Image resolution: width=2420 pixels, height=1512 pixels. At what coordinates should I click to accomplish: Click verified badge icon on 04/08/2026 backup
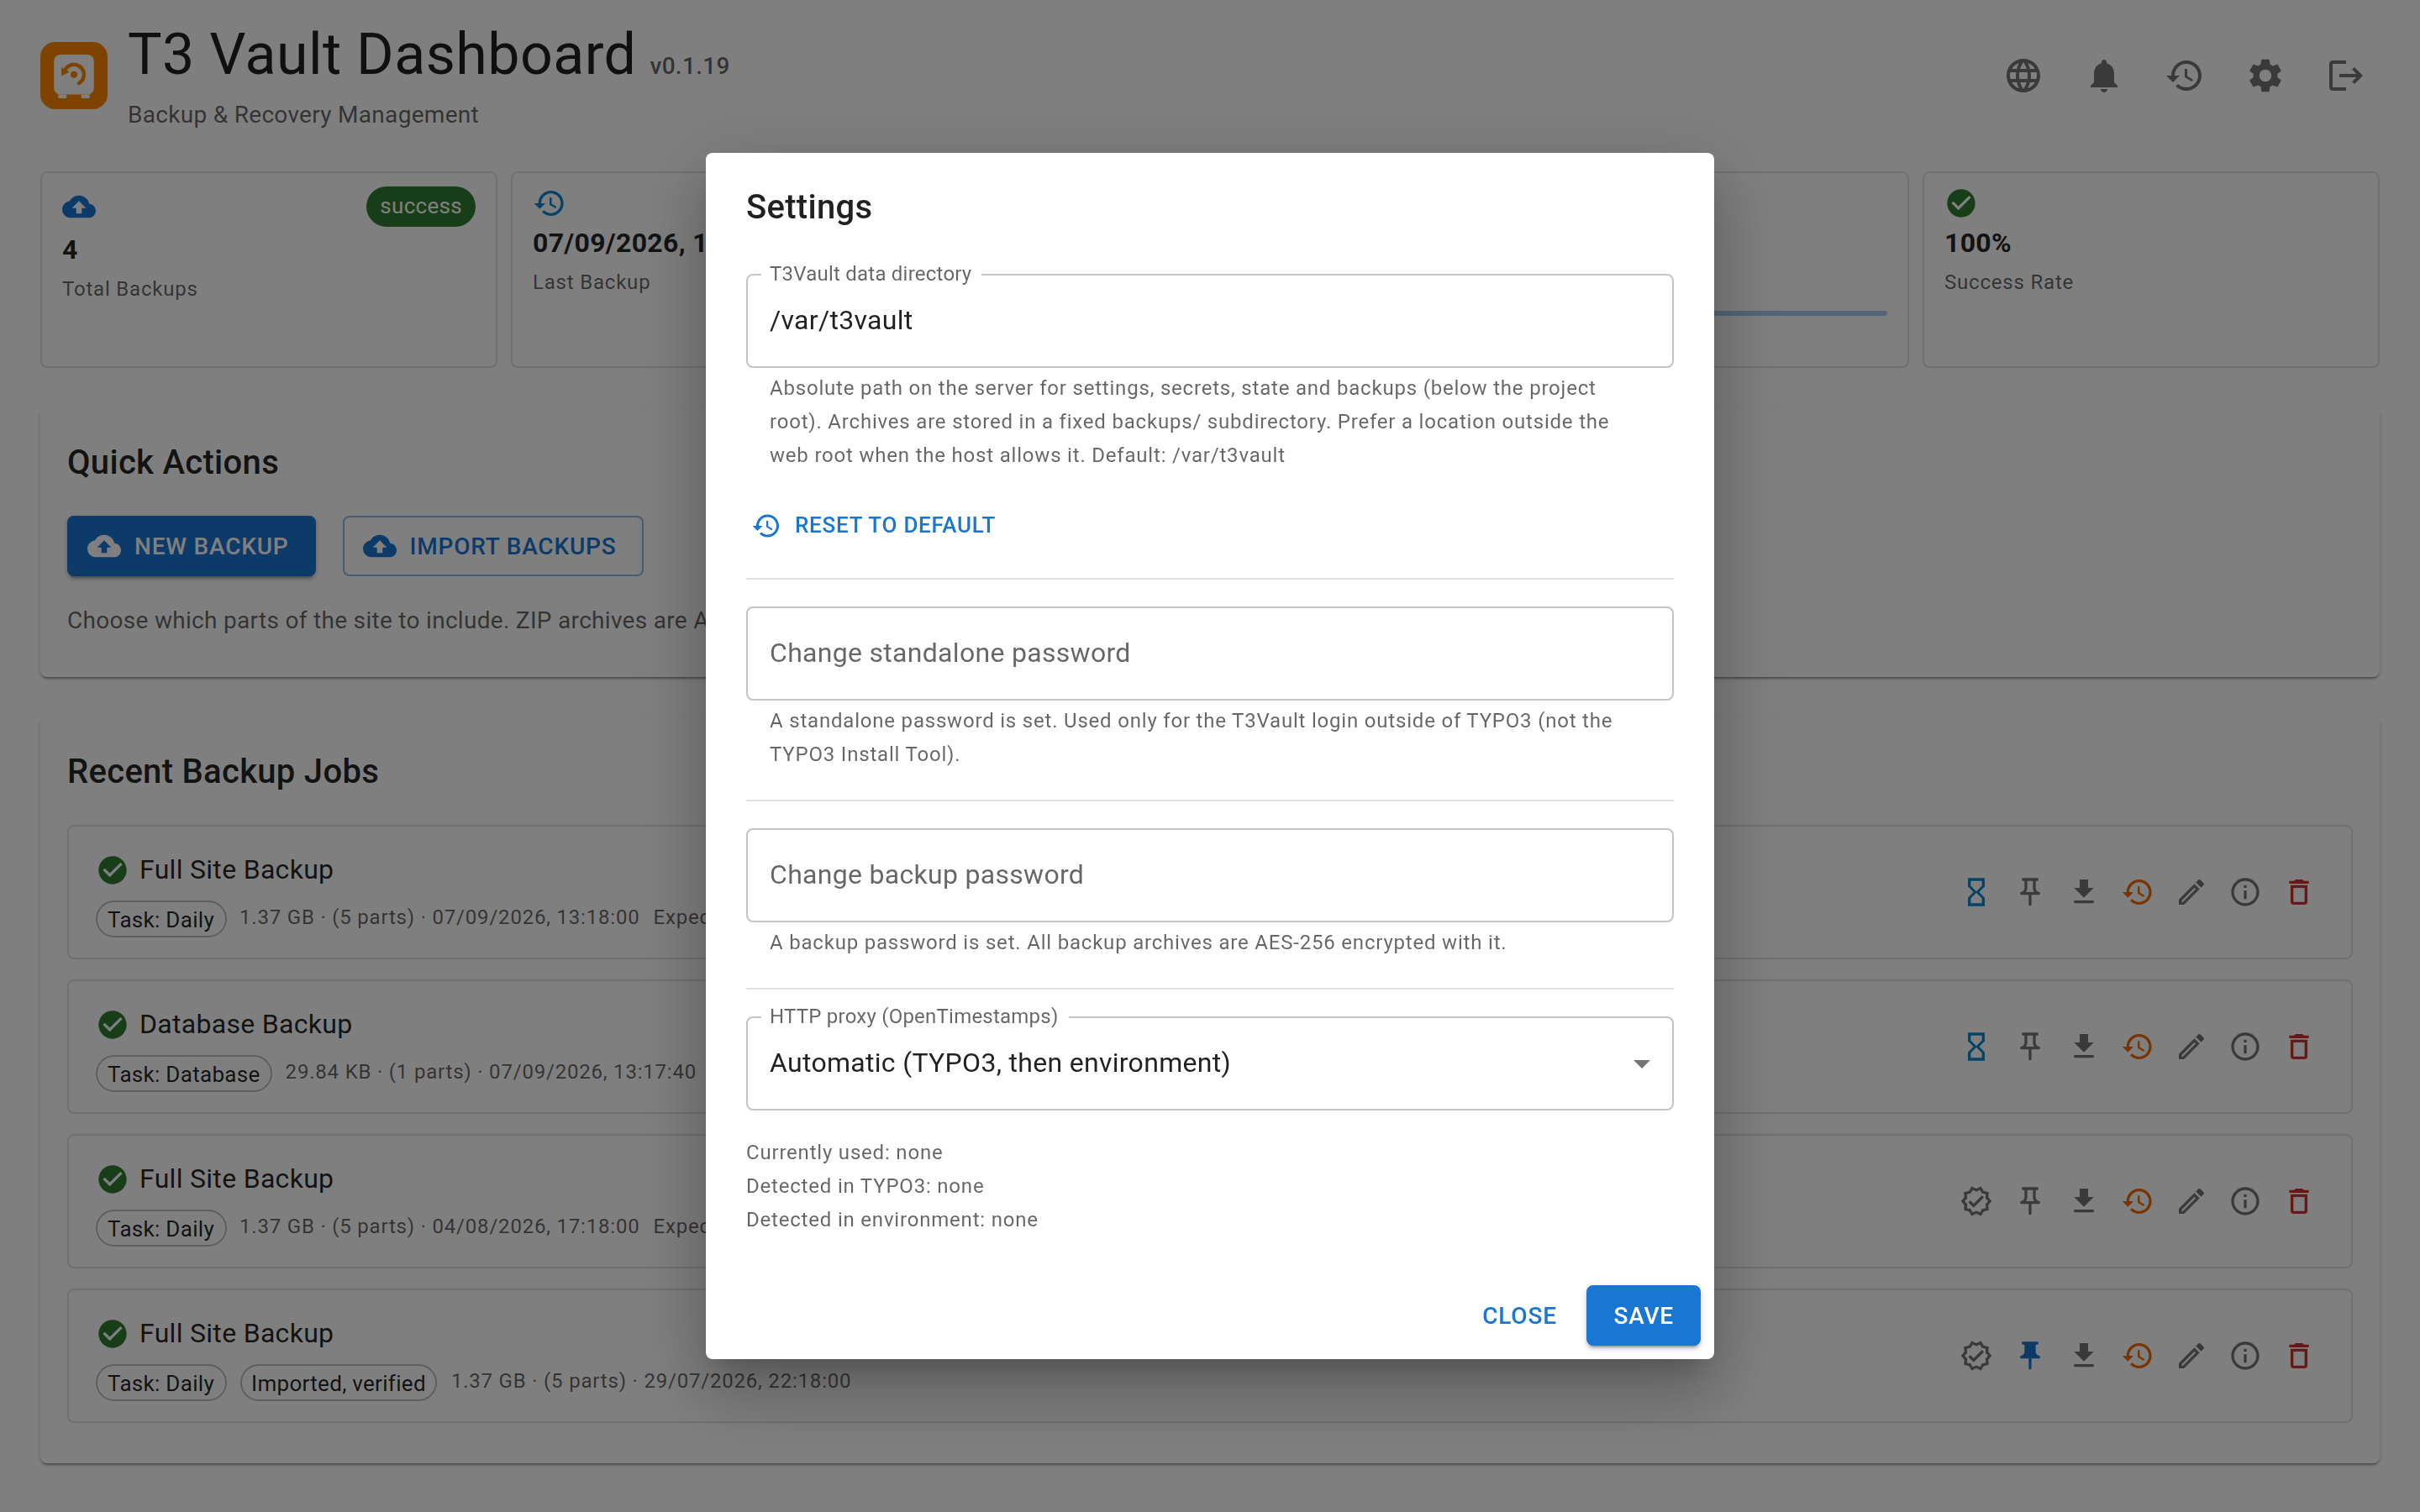point(1976,1201)
